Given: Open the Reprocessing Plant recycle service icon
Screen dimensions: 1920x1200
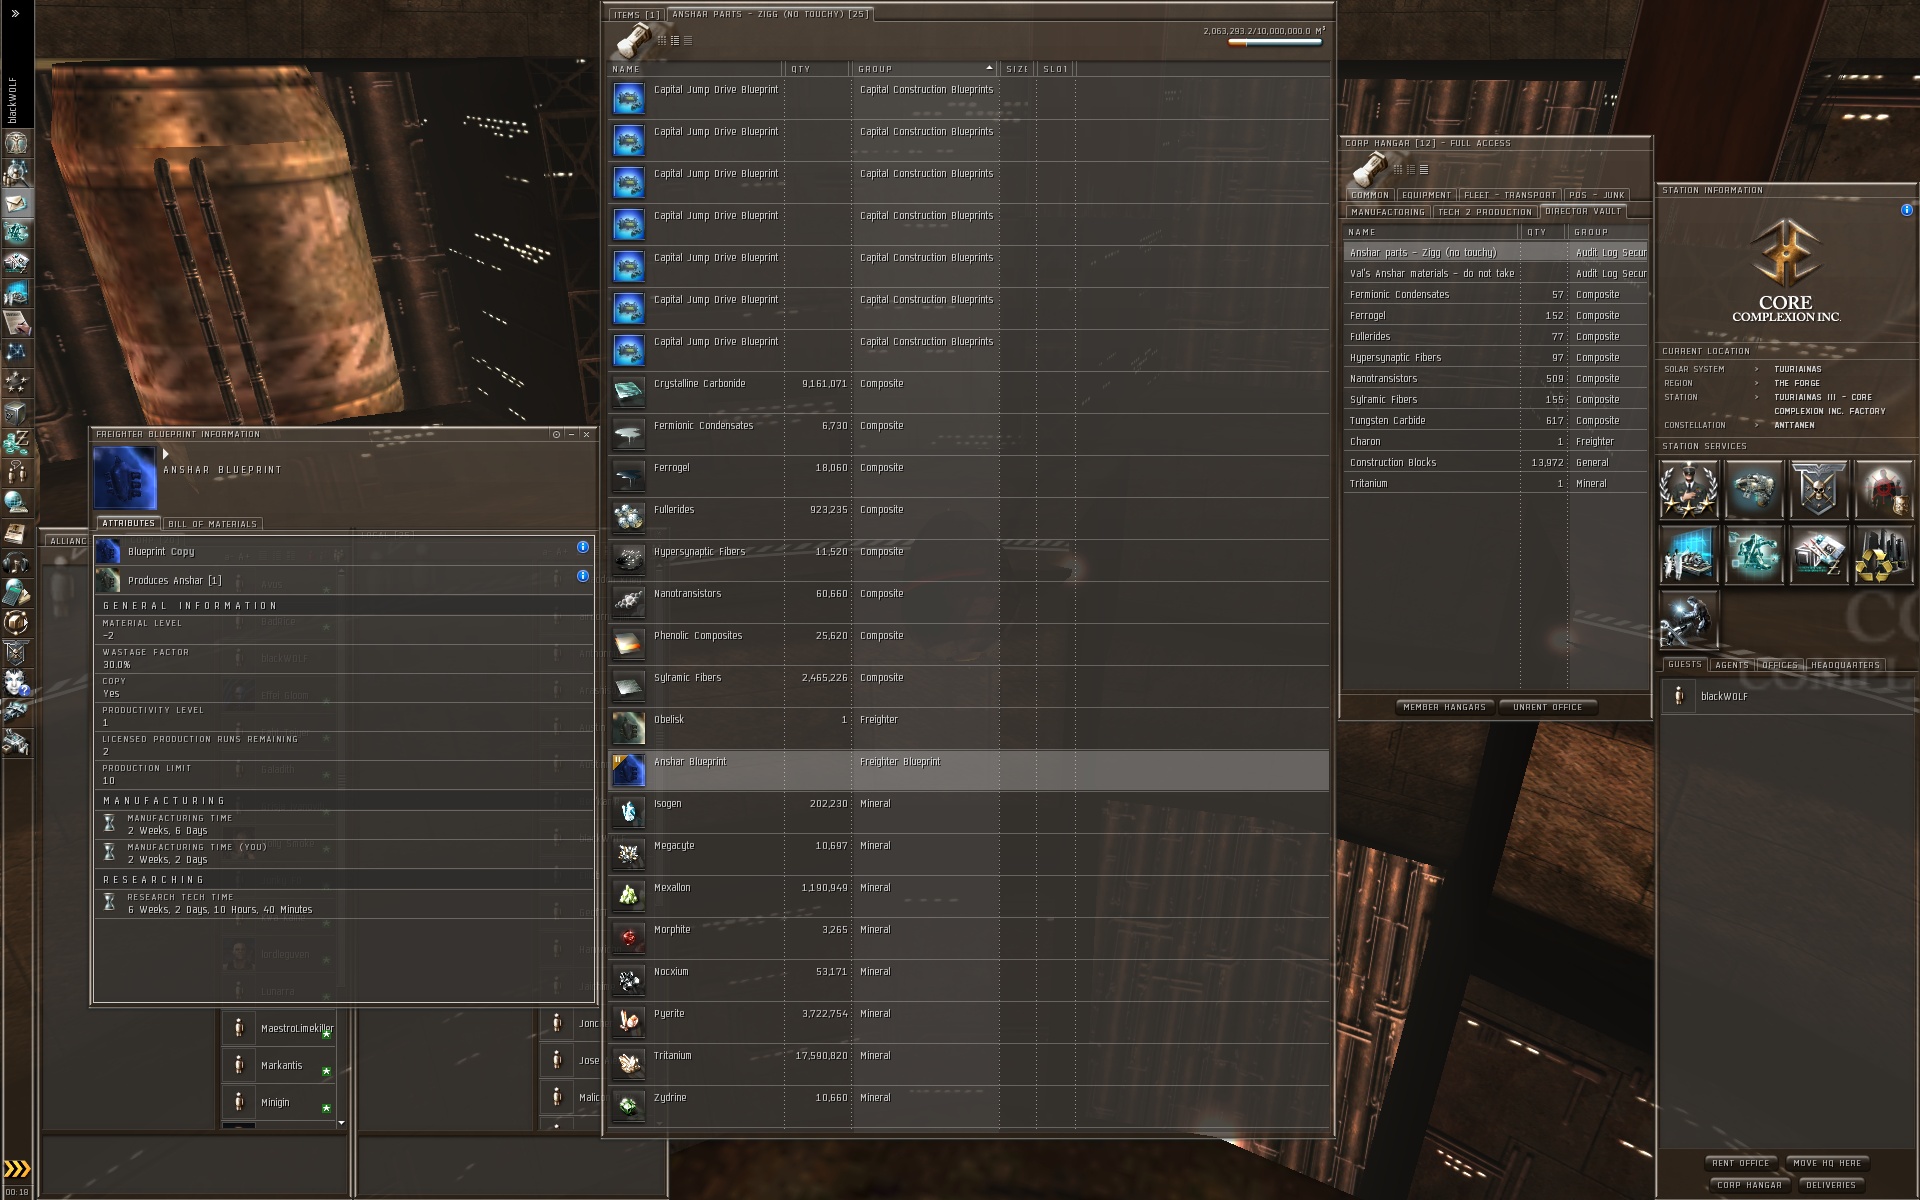Looking at the screenshot, I should [1883, 554].
